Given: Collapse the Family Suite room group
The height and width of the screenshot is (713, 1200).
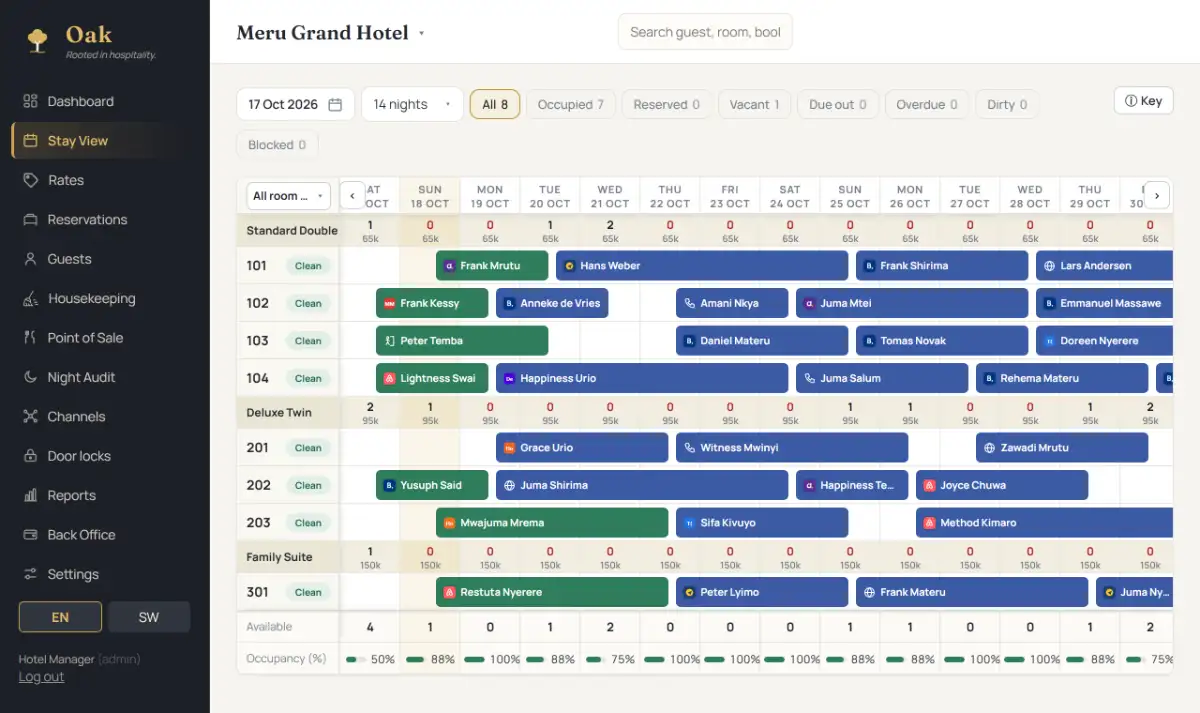Looking at the screenshot, I should [280, 557].
